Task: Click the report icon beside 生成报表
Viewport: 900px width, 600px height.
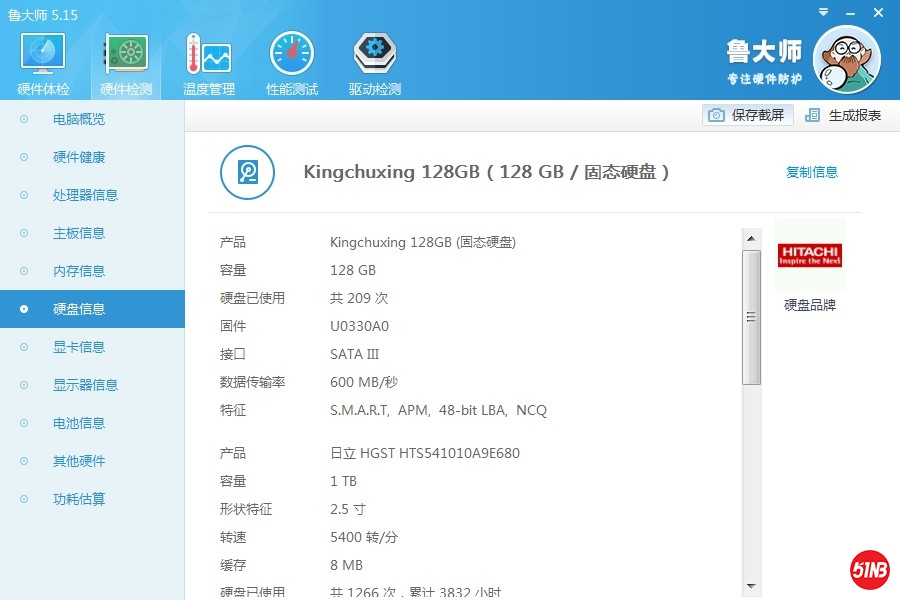Action: tap(812, 115)
